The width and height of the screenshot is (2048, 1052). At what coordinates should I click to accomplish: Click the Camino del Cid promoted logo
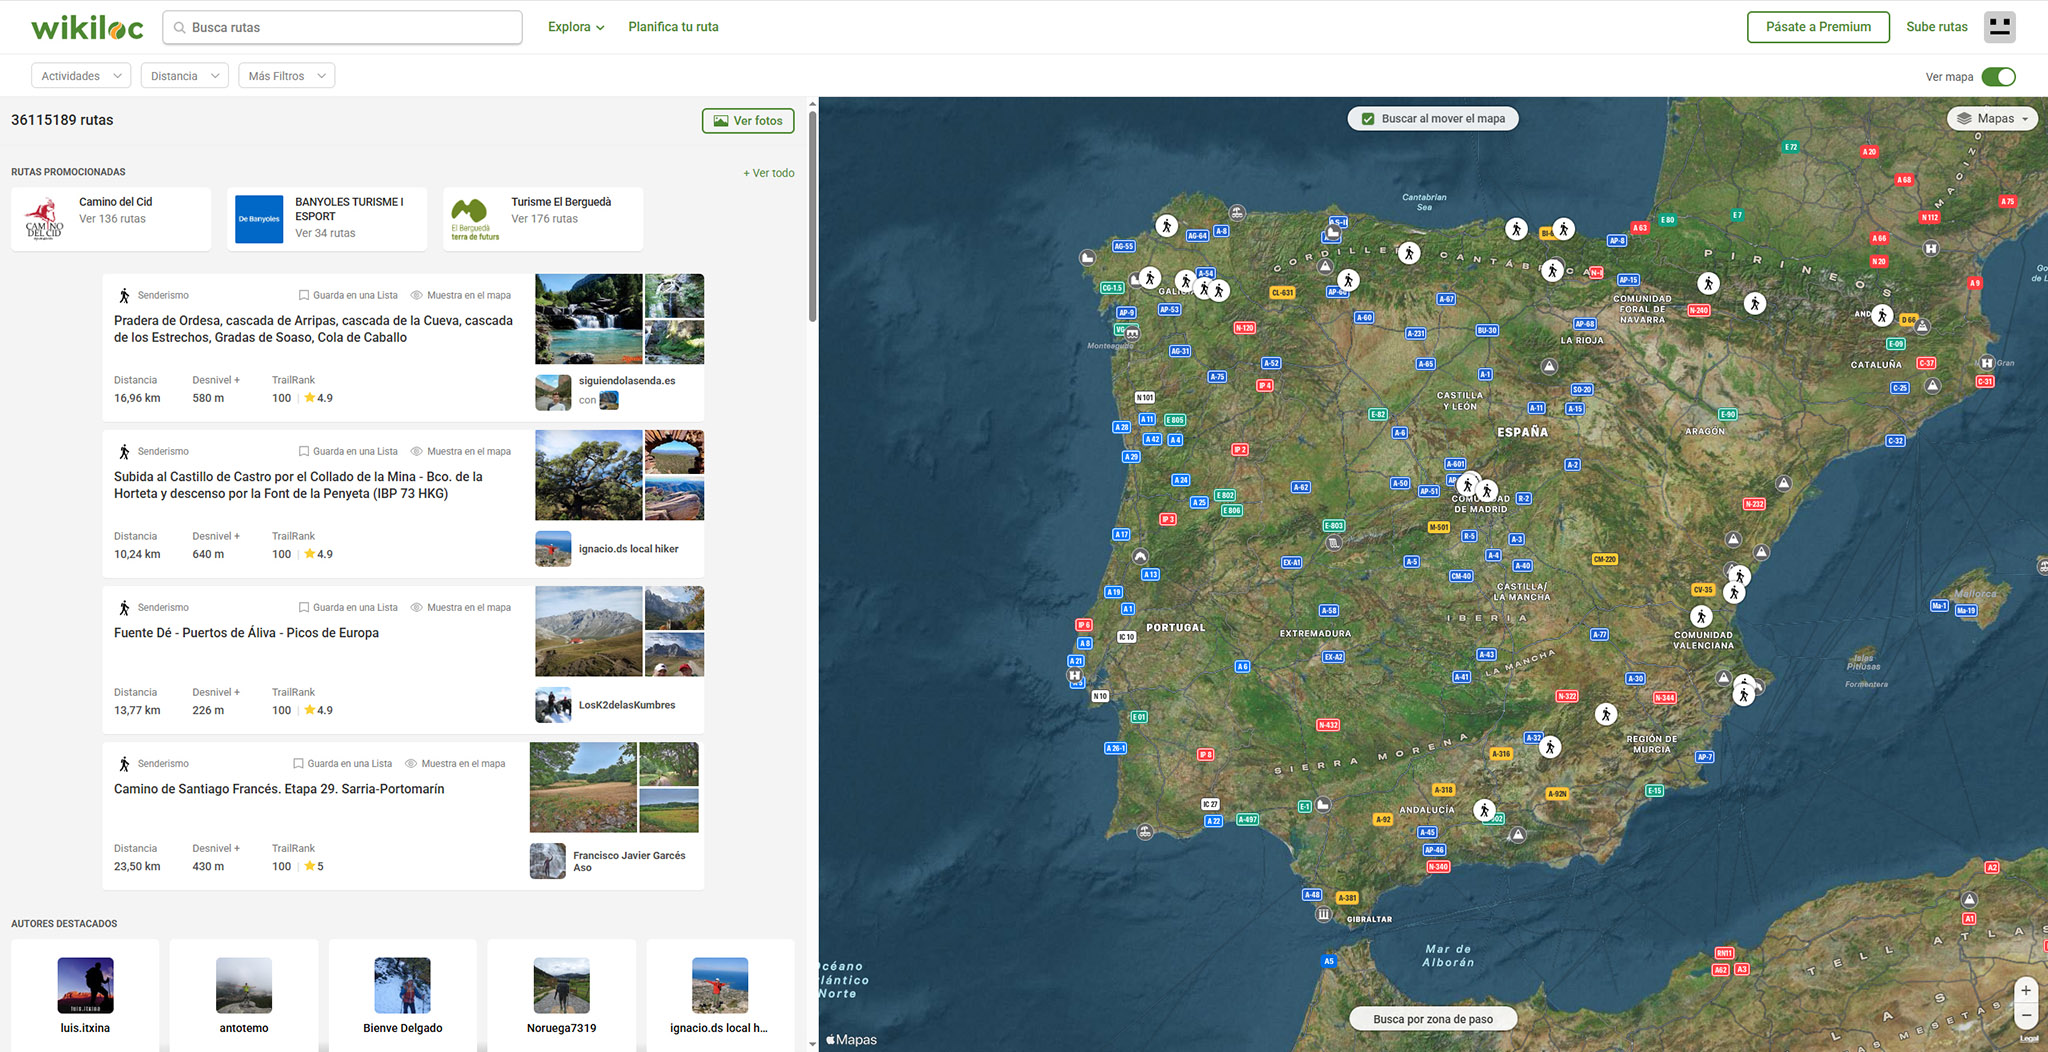[44, 219]
